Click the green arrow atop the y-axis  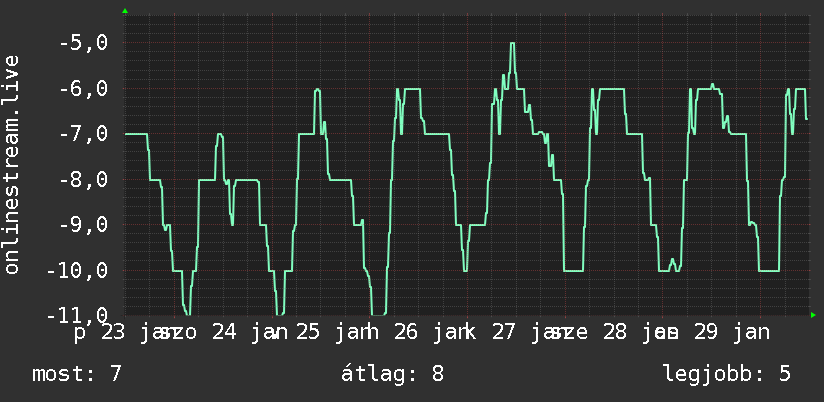(x=125, y=11)
